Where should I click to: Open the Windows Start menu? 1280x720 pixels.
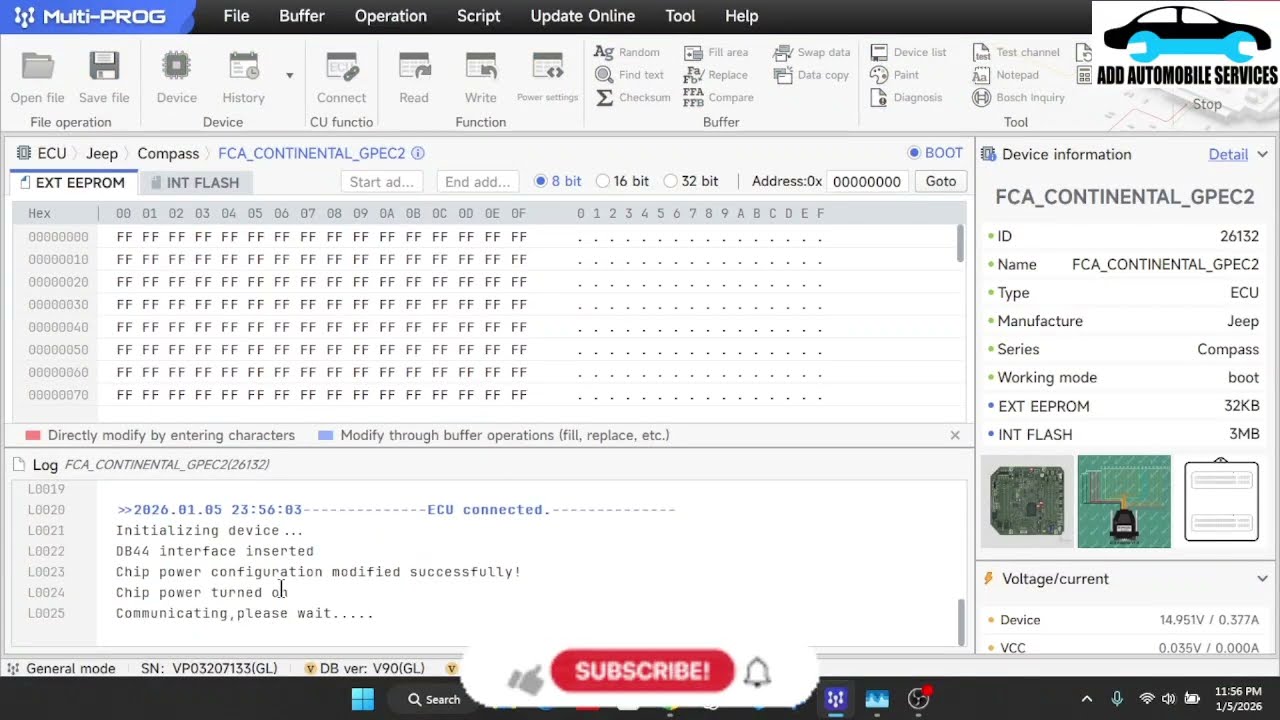point(363,699)
